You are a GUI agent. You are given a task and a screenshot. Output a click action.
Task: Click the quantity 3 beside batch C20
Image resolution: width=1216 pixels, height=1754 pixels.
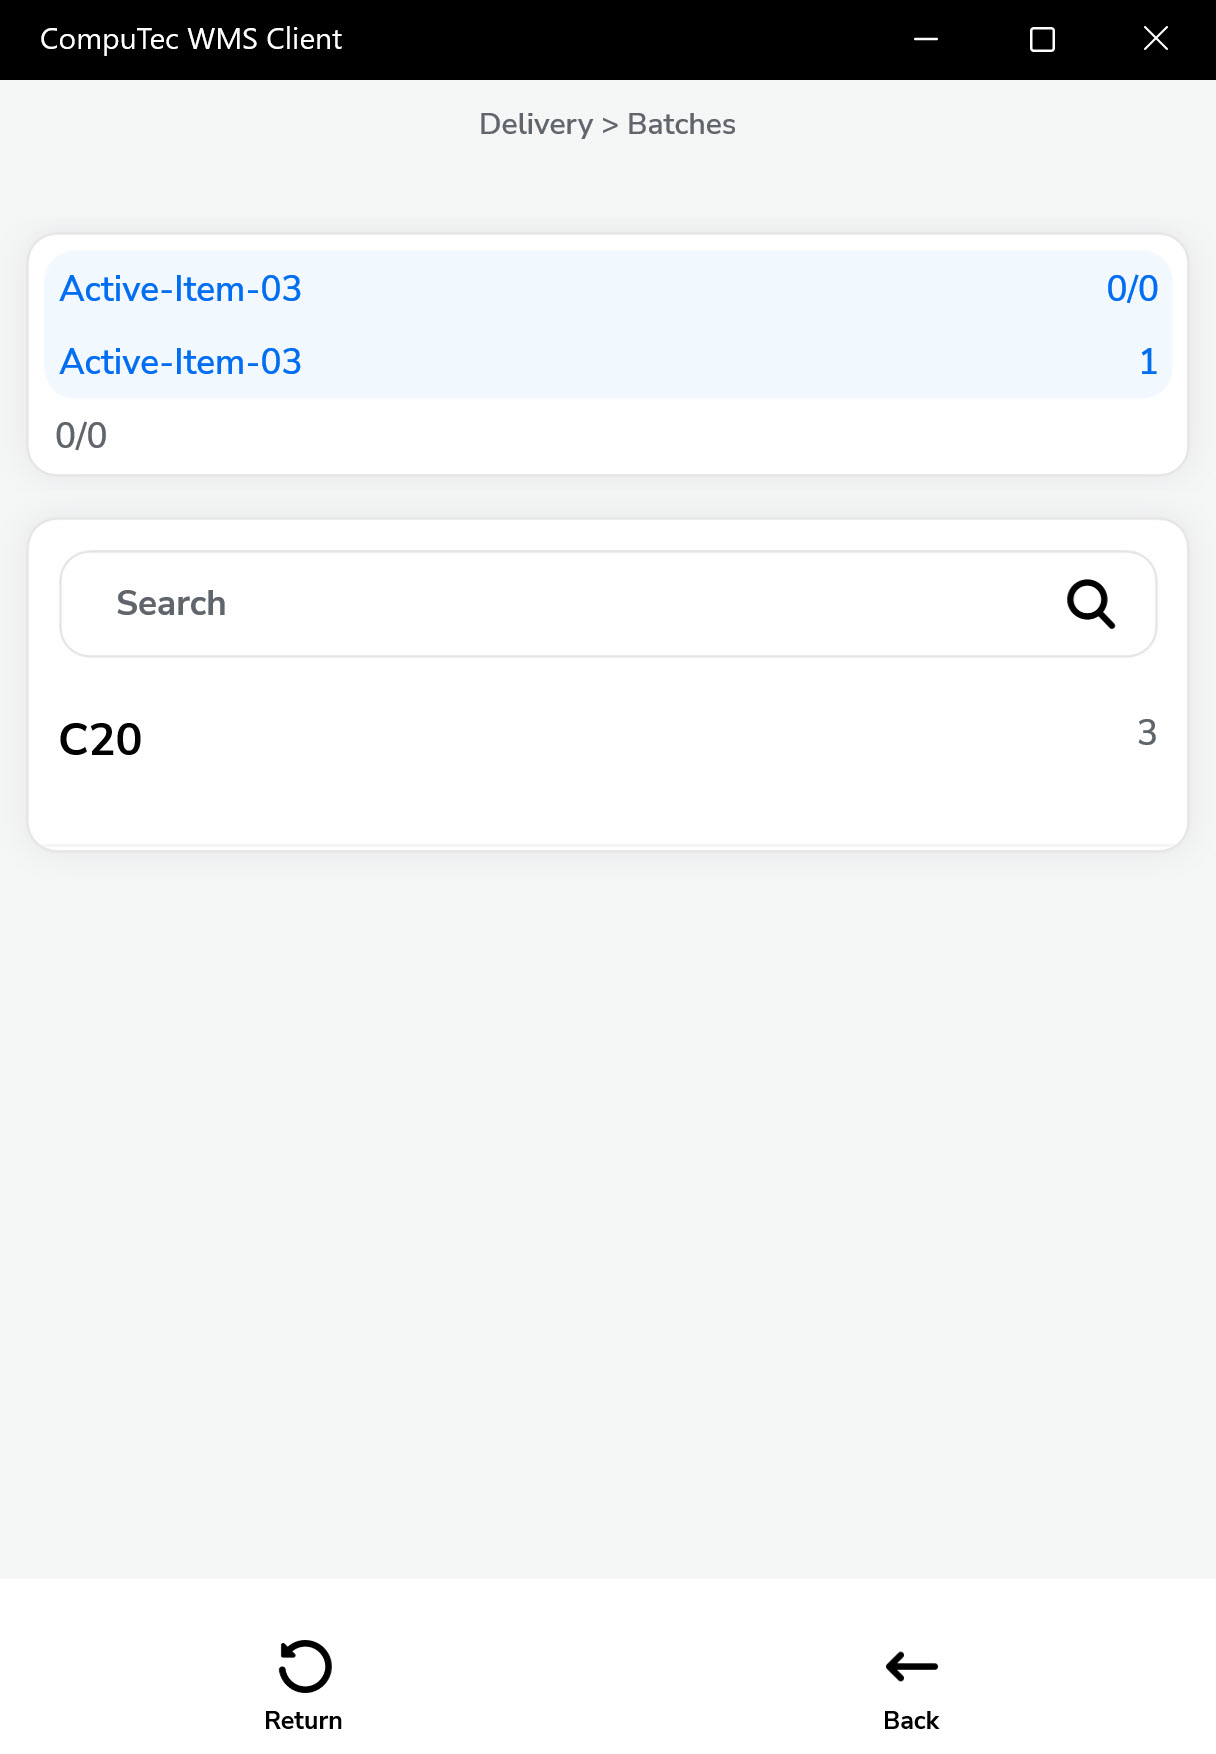click(1147, 733)
